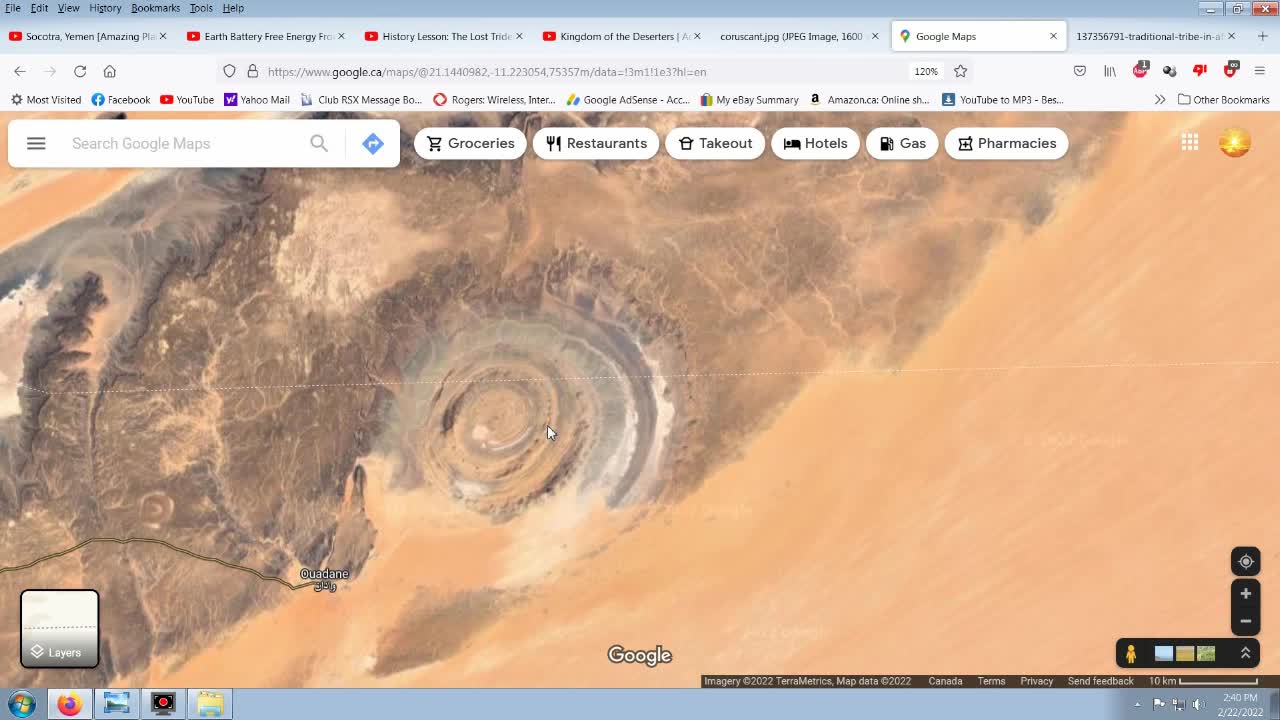Viewport: 1280px width, 720px height.
Task: Reload the current page
Action: tap(80, 71)
